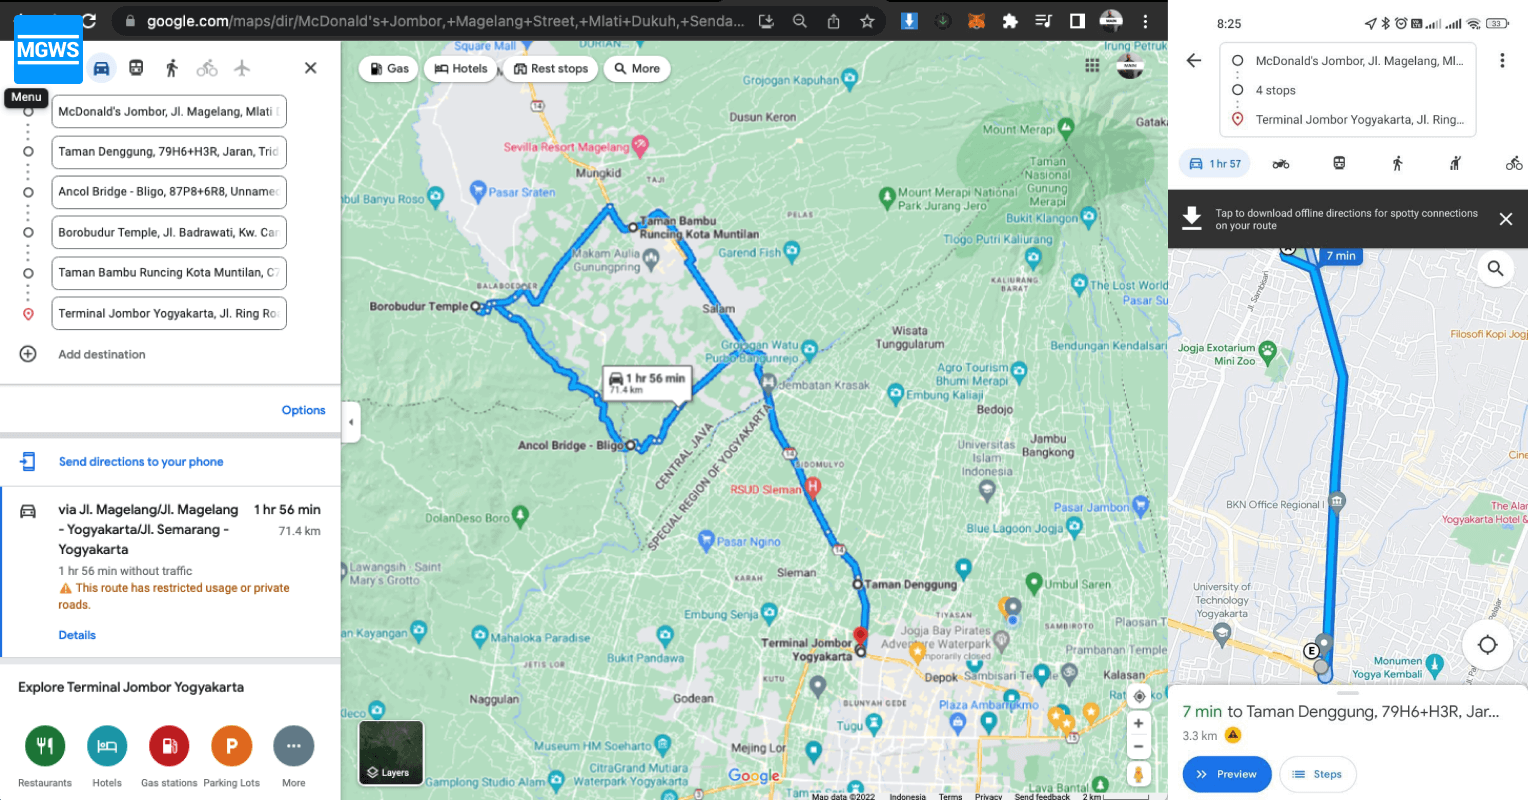The width and height of the screenshot is (1528, 800).
Task: Select walking travel mode in desktop panel
Action: coord(172,68)
